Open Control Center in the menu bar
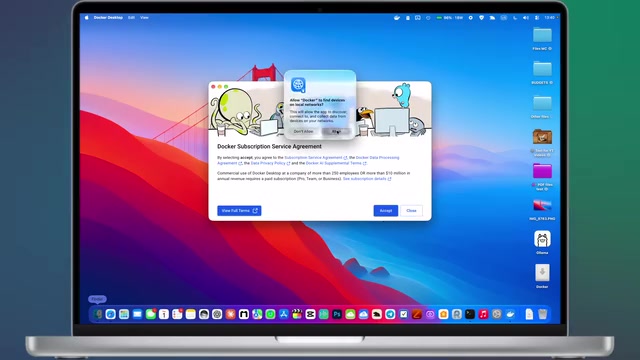This screenshot has height=360, width=640. tap(537, 18)
